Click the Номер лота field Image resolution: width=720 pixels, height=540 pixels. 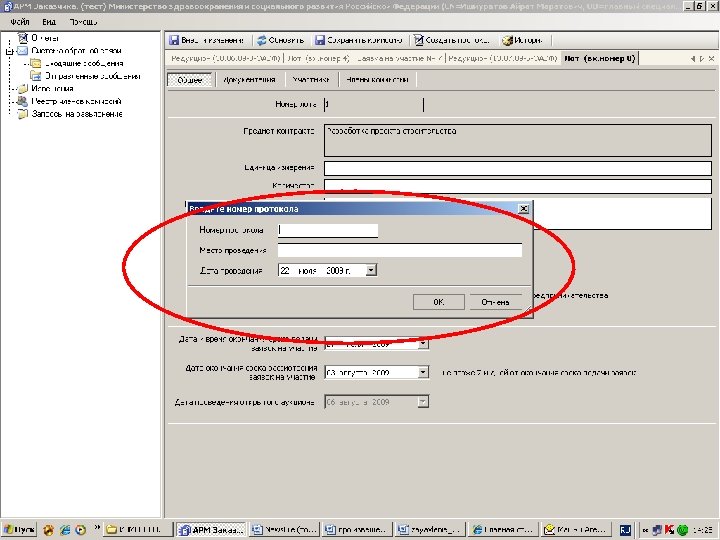click(373, 105)
